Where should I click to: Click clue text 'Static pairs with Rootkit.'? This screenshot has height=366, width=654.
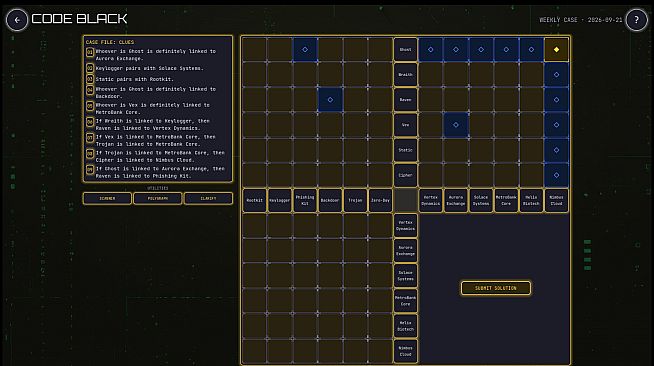pos(134,79)
